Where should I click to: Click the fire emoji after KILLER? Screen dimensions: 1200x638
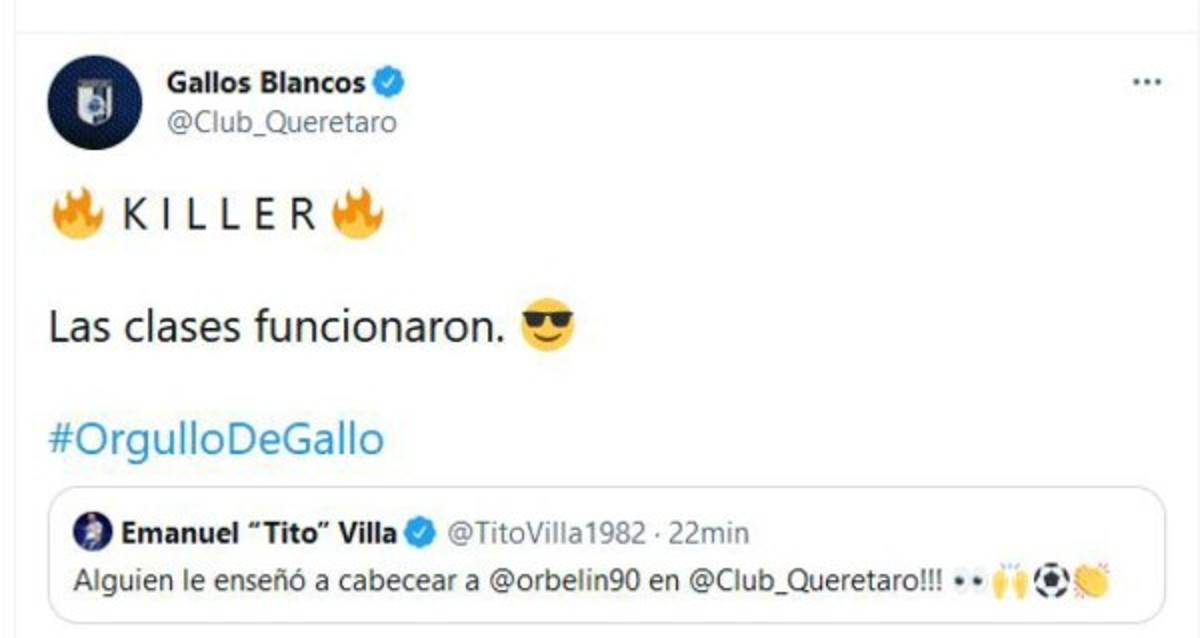click(357, 214)
